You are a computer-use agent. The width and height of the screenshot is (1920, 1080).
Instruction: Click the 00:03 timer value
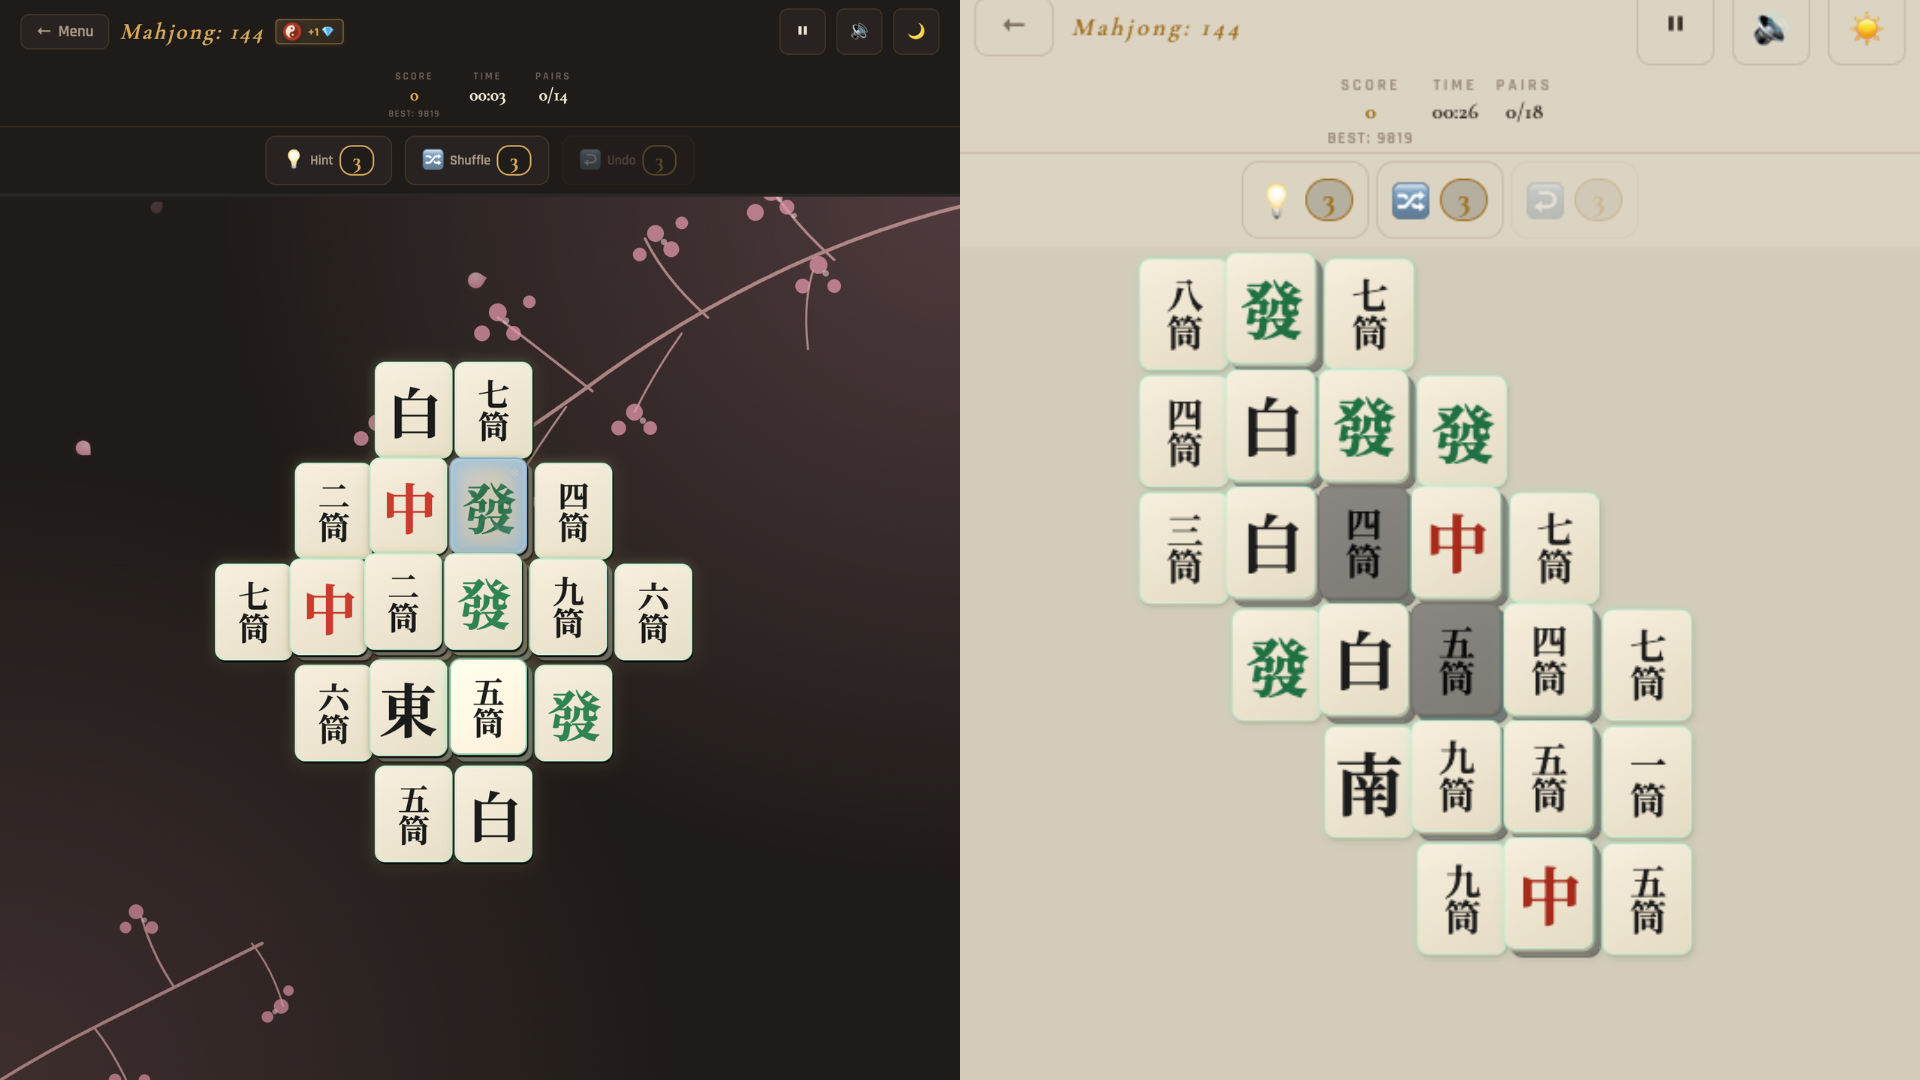coord(487,97)
